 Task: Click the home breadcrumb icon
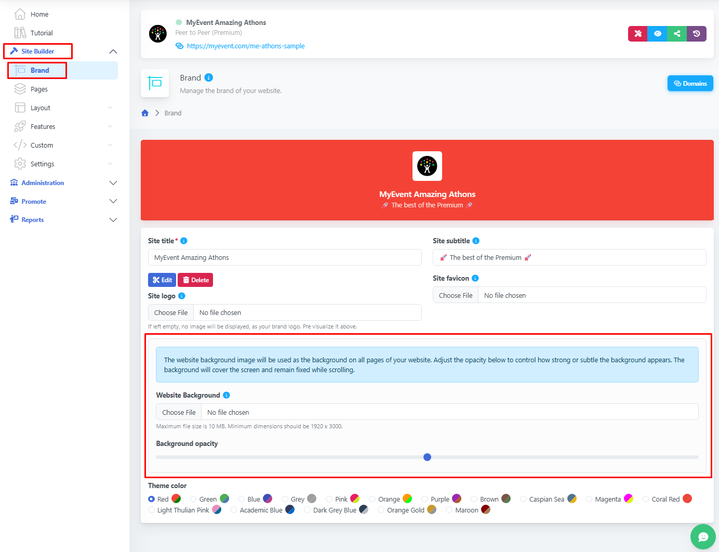click(145, 113)
